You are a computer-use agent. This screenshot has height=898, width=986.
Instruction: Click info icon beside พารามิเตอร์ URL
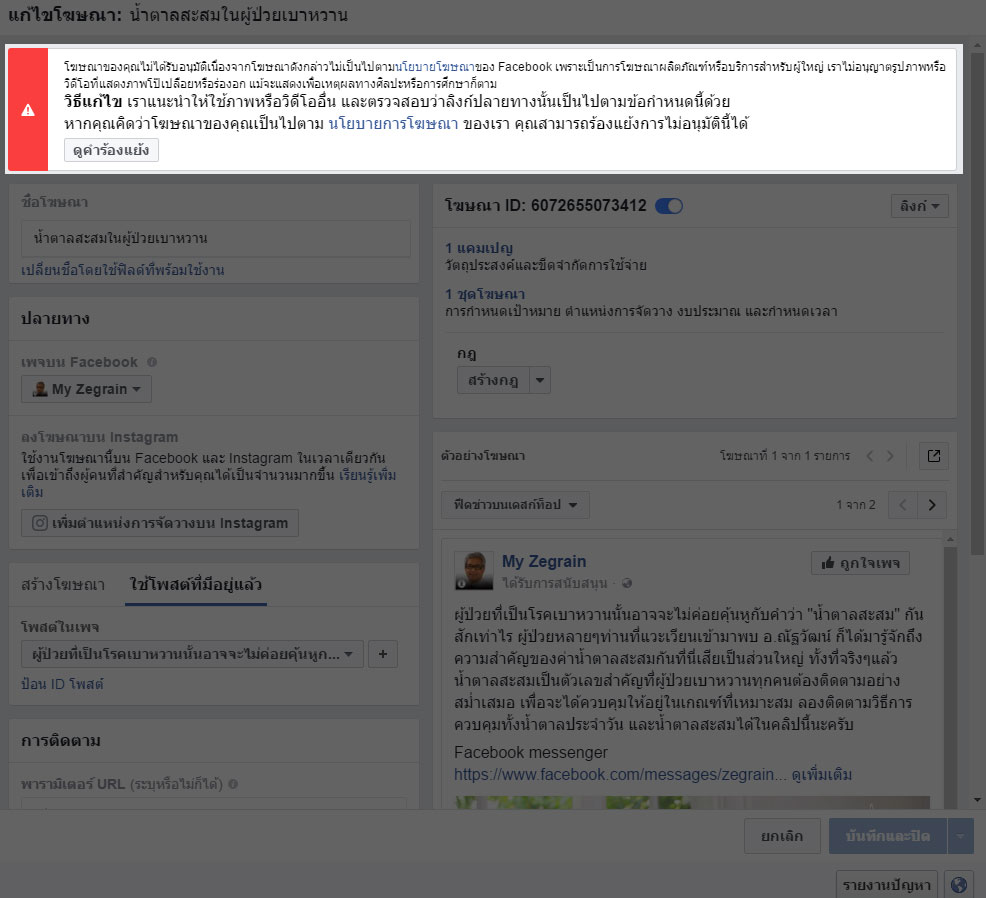pos(233,784)
